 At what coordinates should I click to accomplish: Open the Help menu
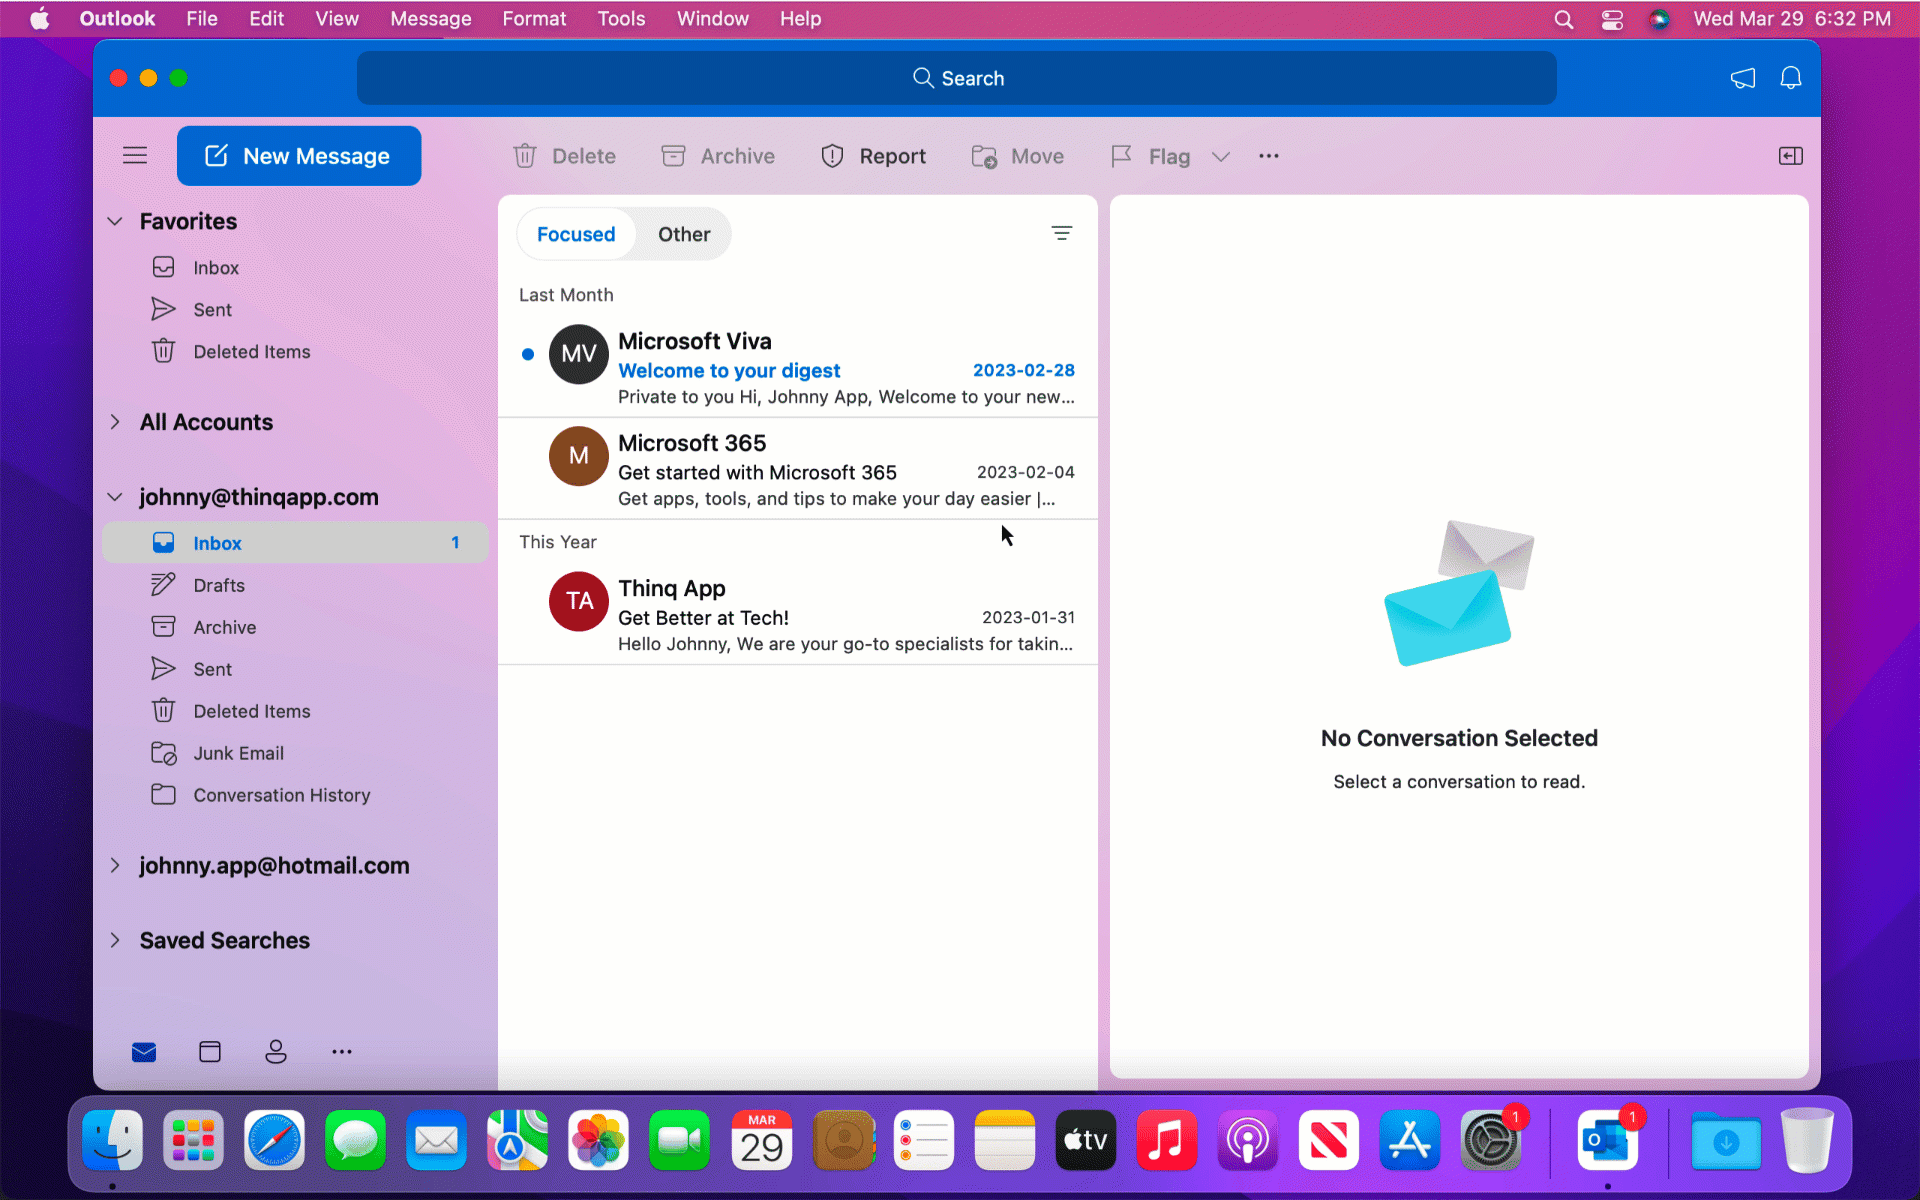(800, 18)
